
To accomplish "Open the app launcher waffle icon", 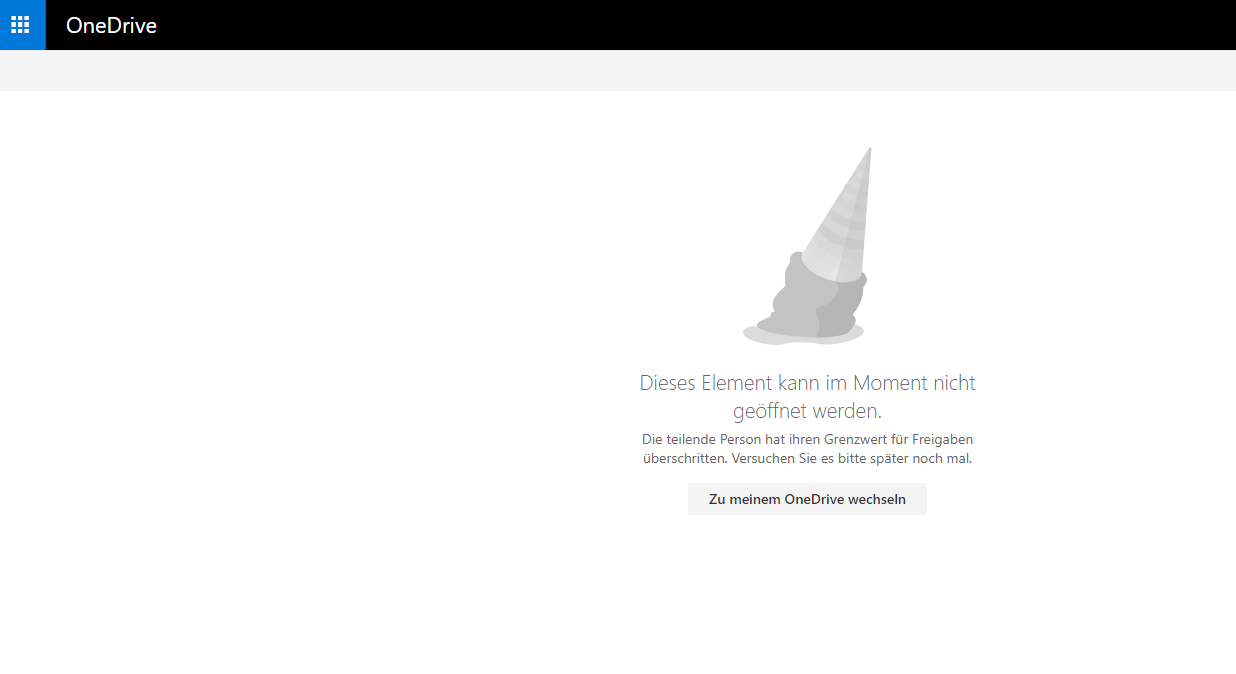I will coord(22,25).
